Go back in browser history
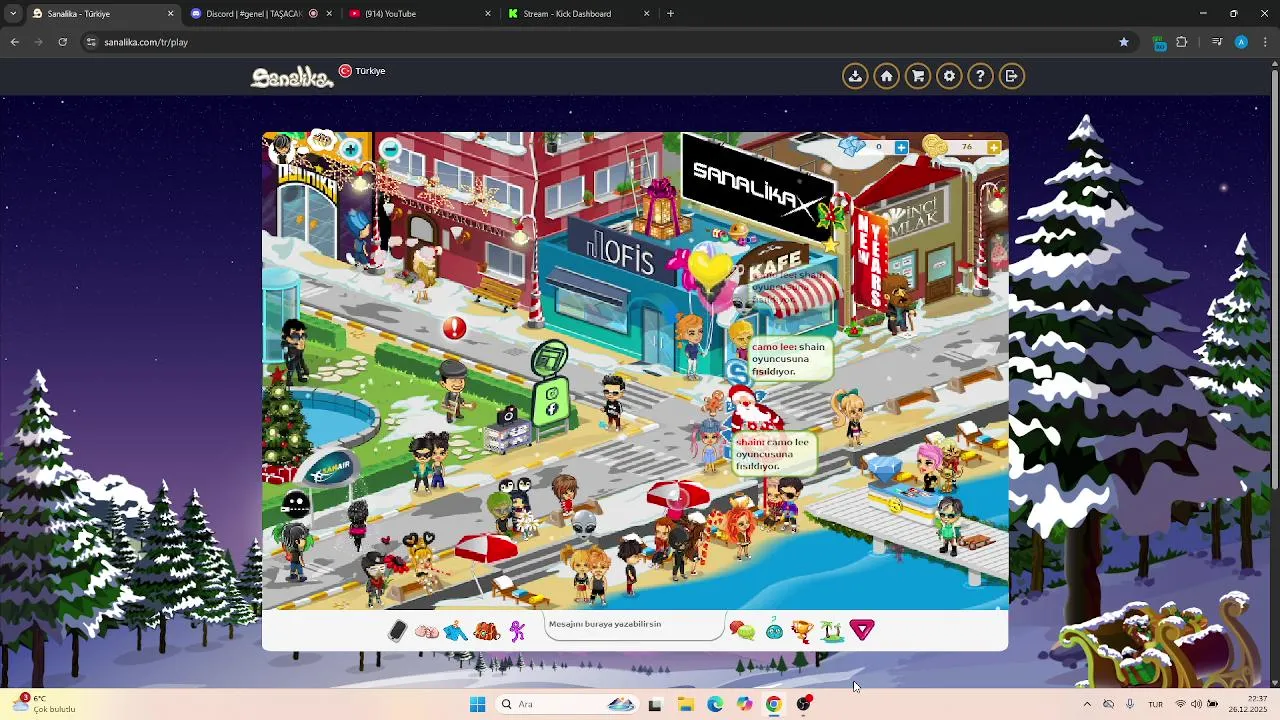 pos(14,42)
